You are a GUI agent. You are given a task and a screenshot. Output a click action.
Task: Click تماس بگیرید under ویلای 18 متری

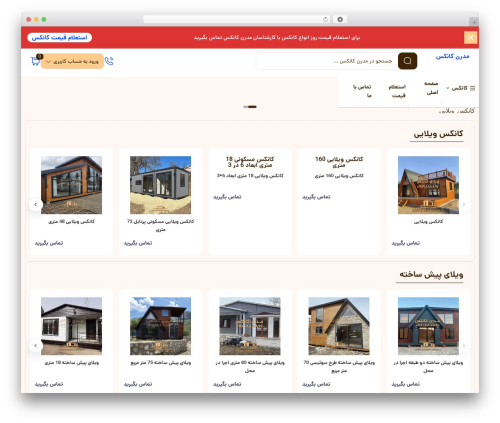49,384
